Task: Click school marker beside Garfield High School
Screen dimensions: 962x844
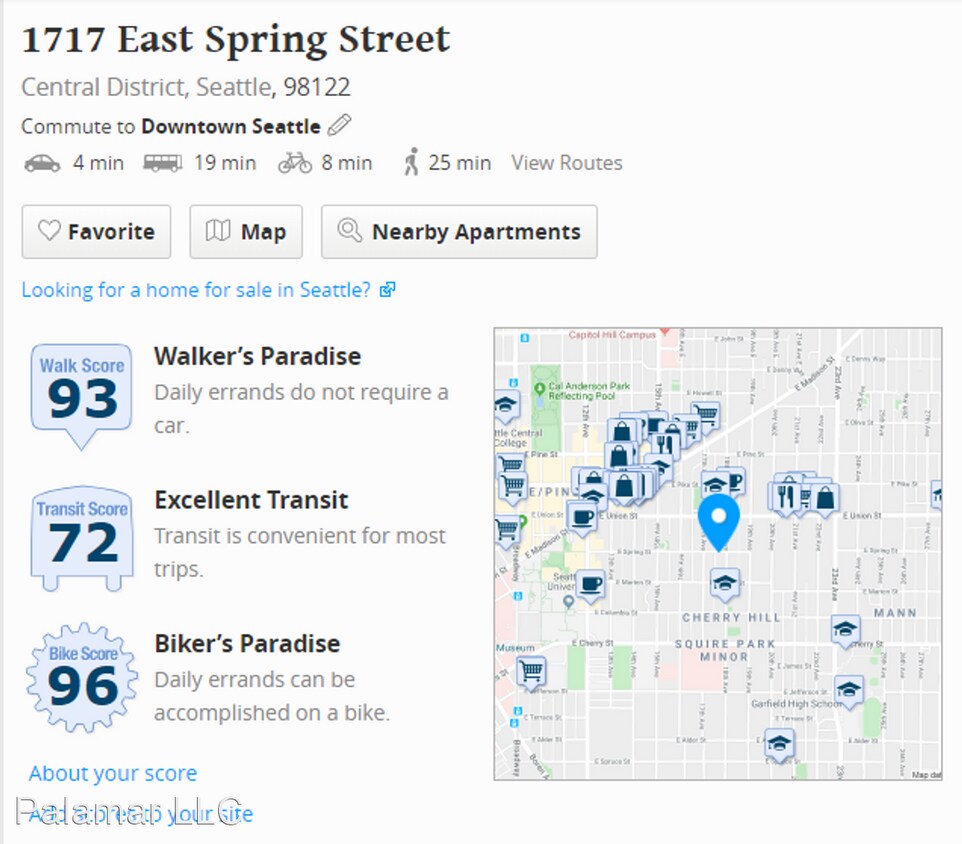Action: point(849,689)
